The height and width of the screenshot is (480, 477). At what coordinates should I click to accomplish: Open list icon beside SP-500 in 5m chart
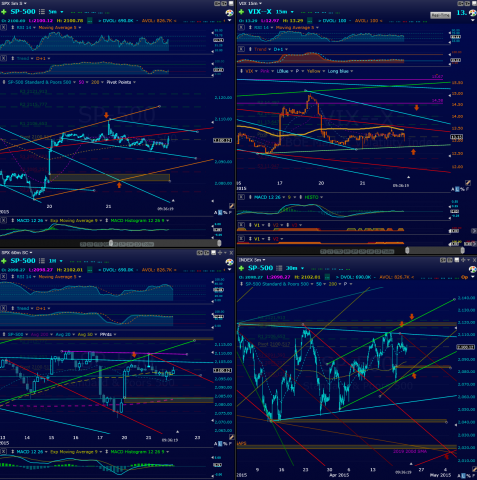(42, 12)
